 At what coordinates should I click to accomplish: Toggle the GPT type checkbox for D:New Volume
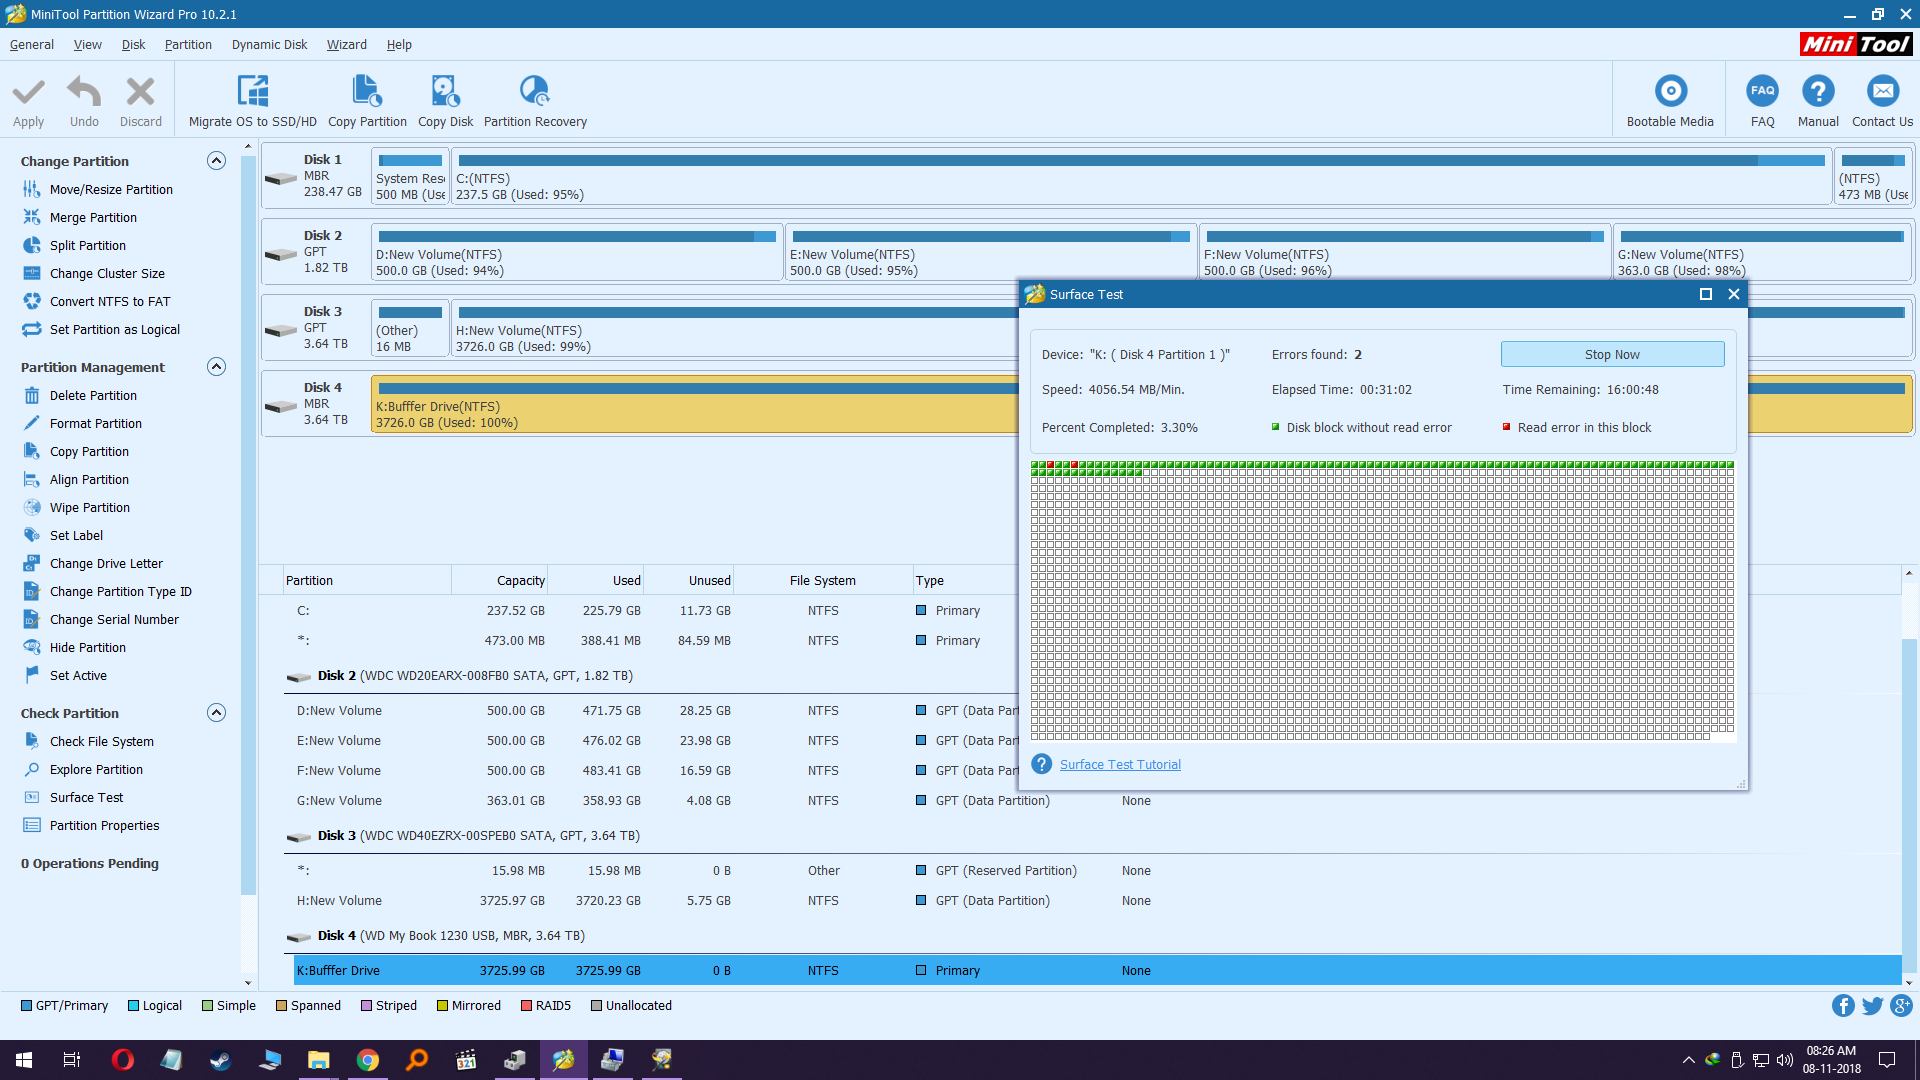click(921, 710)
